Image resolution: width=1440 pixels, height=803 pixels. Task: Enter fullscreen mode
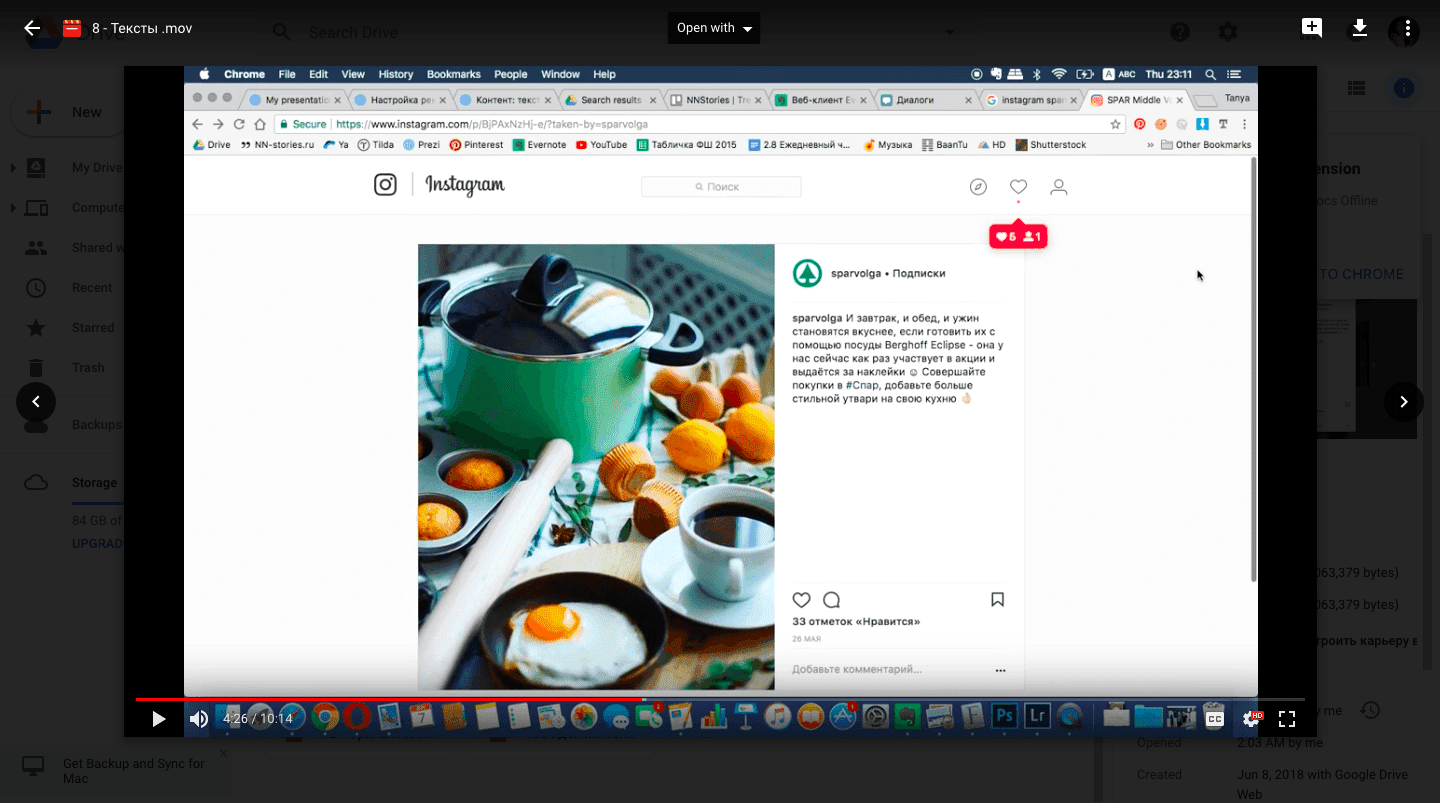pyautogui.click(x=1287, y=718)
